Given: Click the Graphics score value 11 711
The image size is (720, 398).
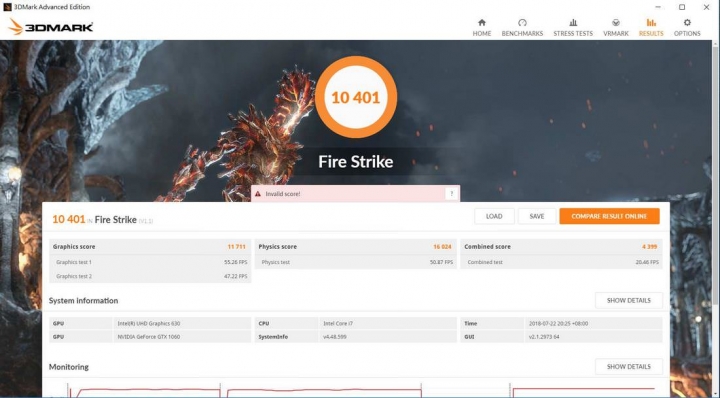Looking at the screenshot, I should point(236,247).
